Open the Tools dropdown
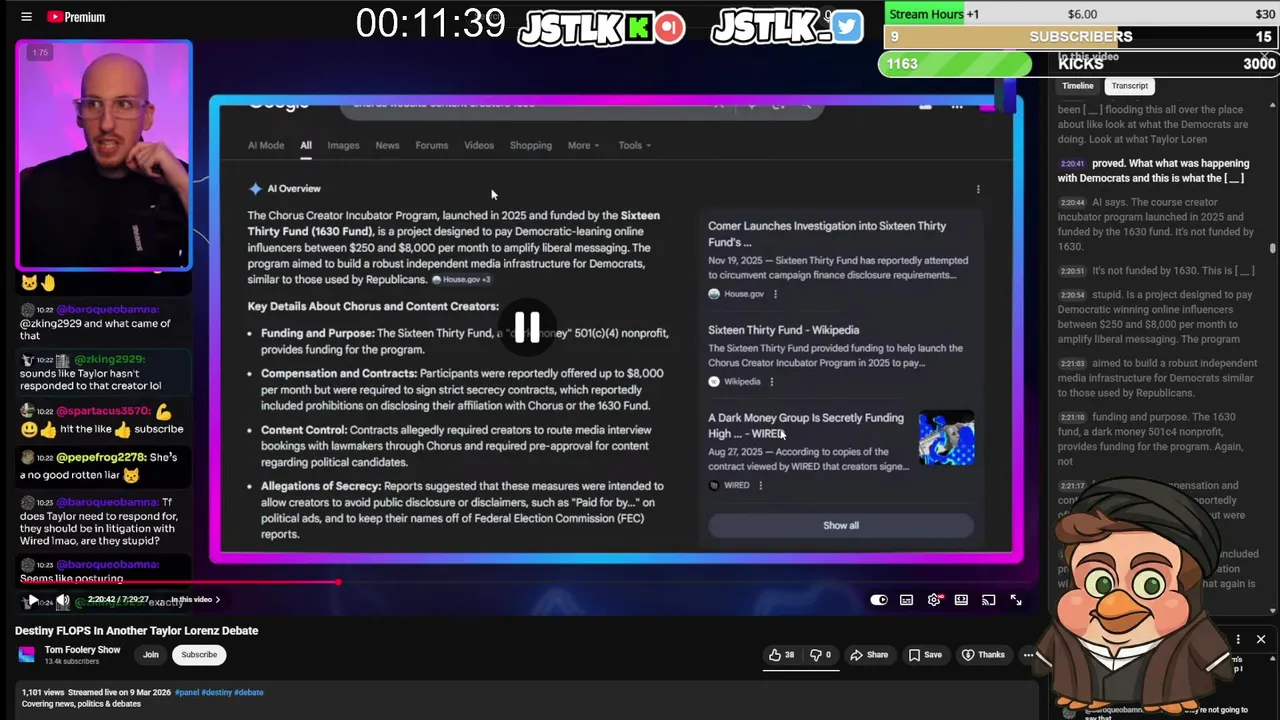The width and height of the screenshot is (1280, 720). [x=635, y=145]
